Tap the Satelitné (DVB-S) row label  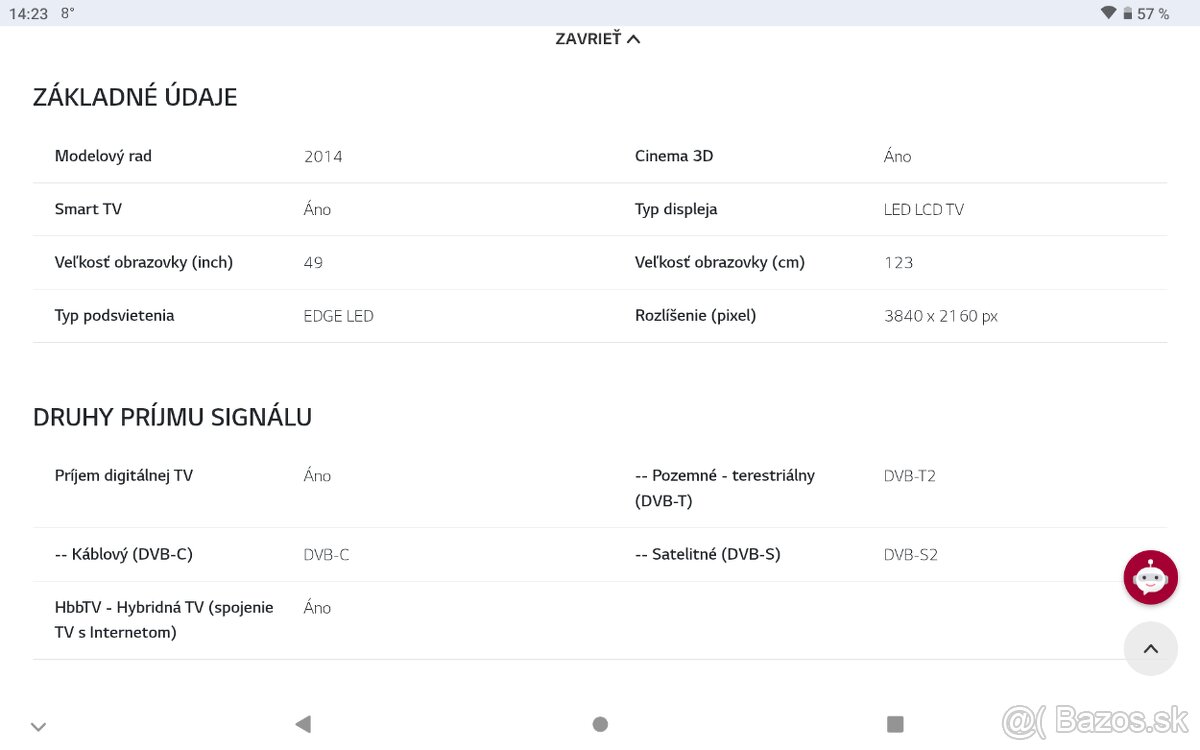coord(707,554)
